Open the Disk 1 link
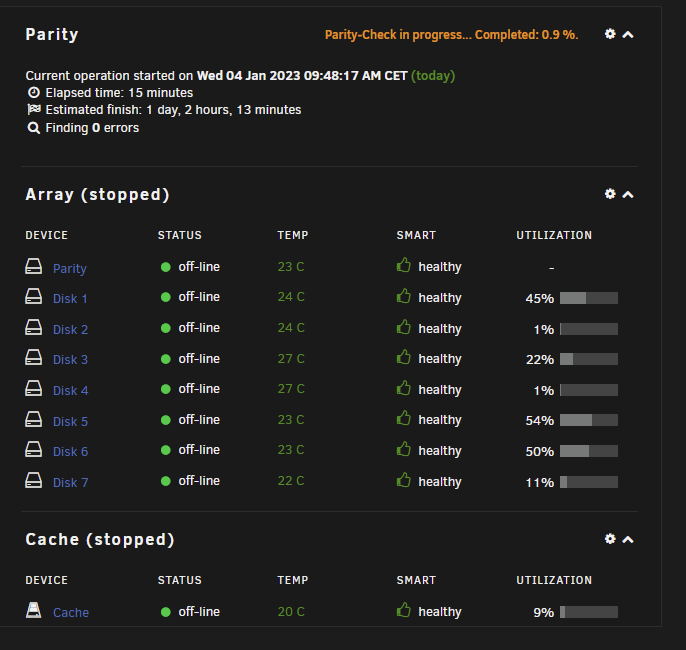Viewport: 686px width, 650px height. pos(70,299)
